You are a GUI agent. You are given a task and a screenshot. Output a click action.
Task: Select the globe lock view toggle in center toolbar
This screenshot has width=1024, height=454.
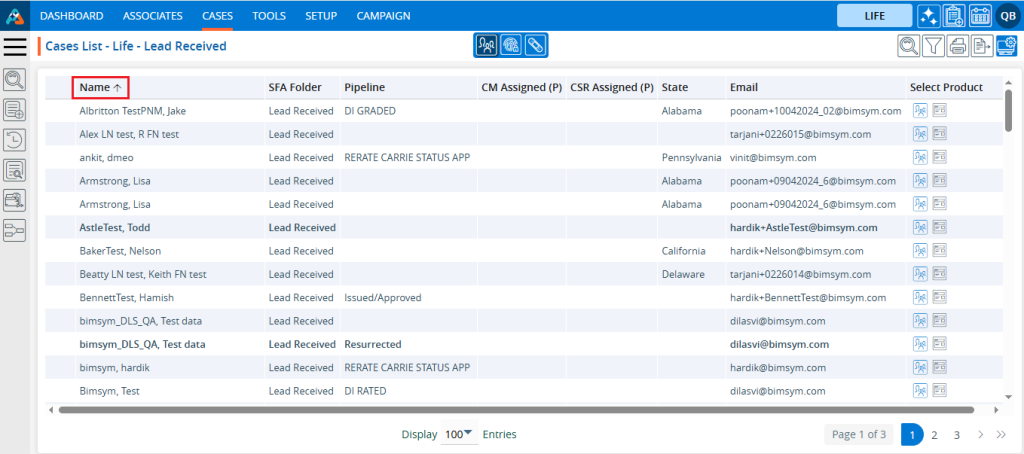(511, 45)
